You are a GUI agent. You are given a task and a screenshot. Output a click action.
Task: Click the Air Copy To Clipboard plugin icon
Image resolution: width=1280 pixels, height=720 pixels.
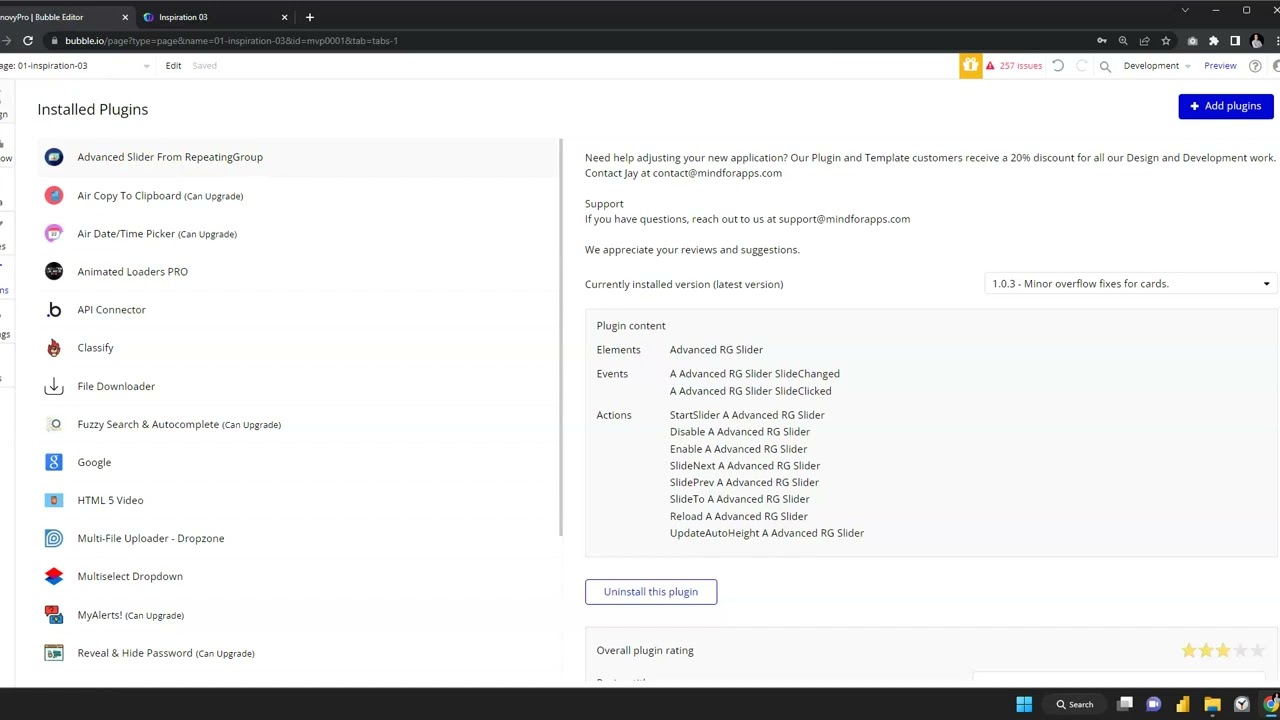pyautogui.click(x=54, y=196)
